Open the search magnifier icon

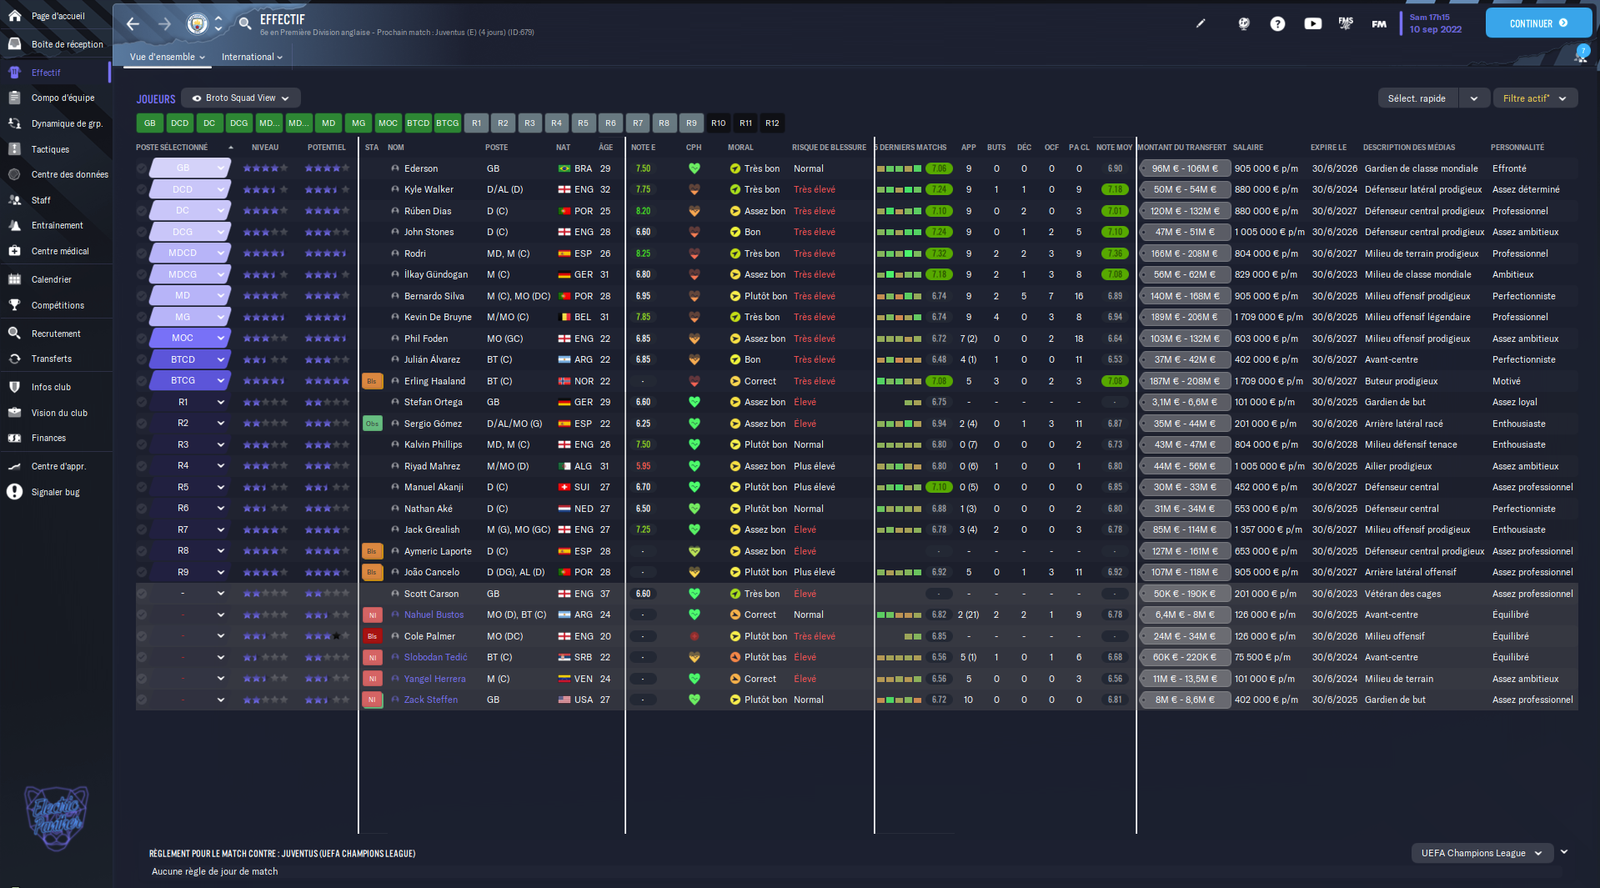pyautogui.click(x=245, y=24)
